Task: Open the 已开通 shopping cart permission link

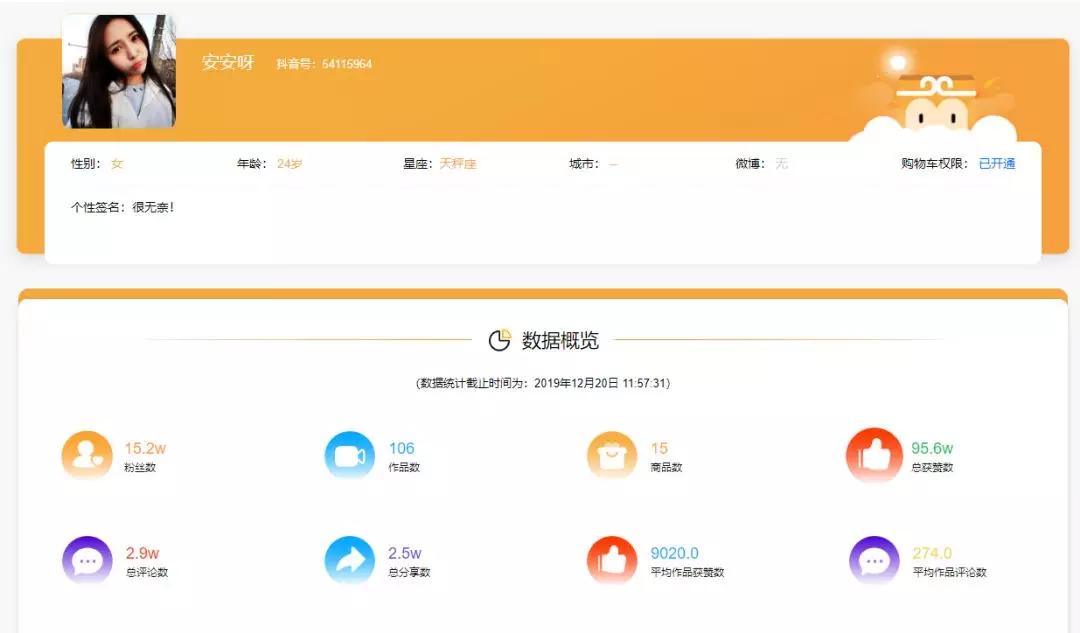Action: [998, 163]
